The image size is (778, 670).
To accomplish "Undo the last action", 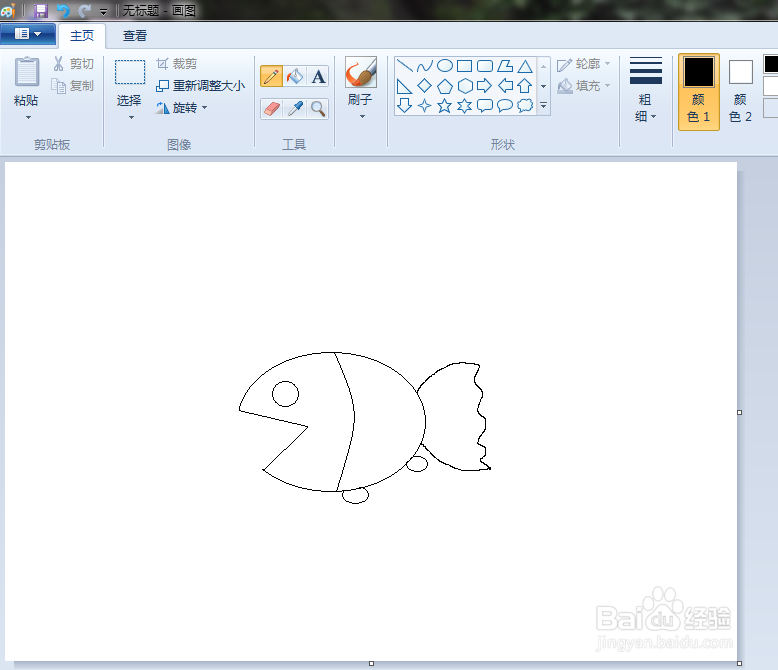I will 63,10.
